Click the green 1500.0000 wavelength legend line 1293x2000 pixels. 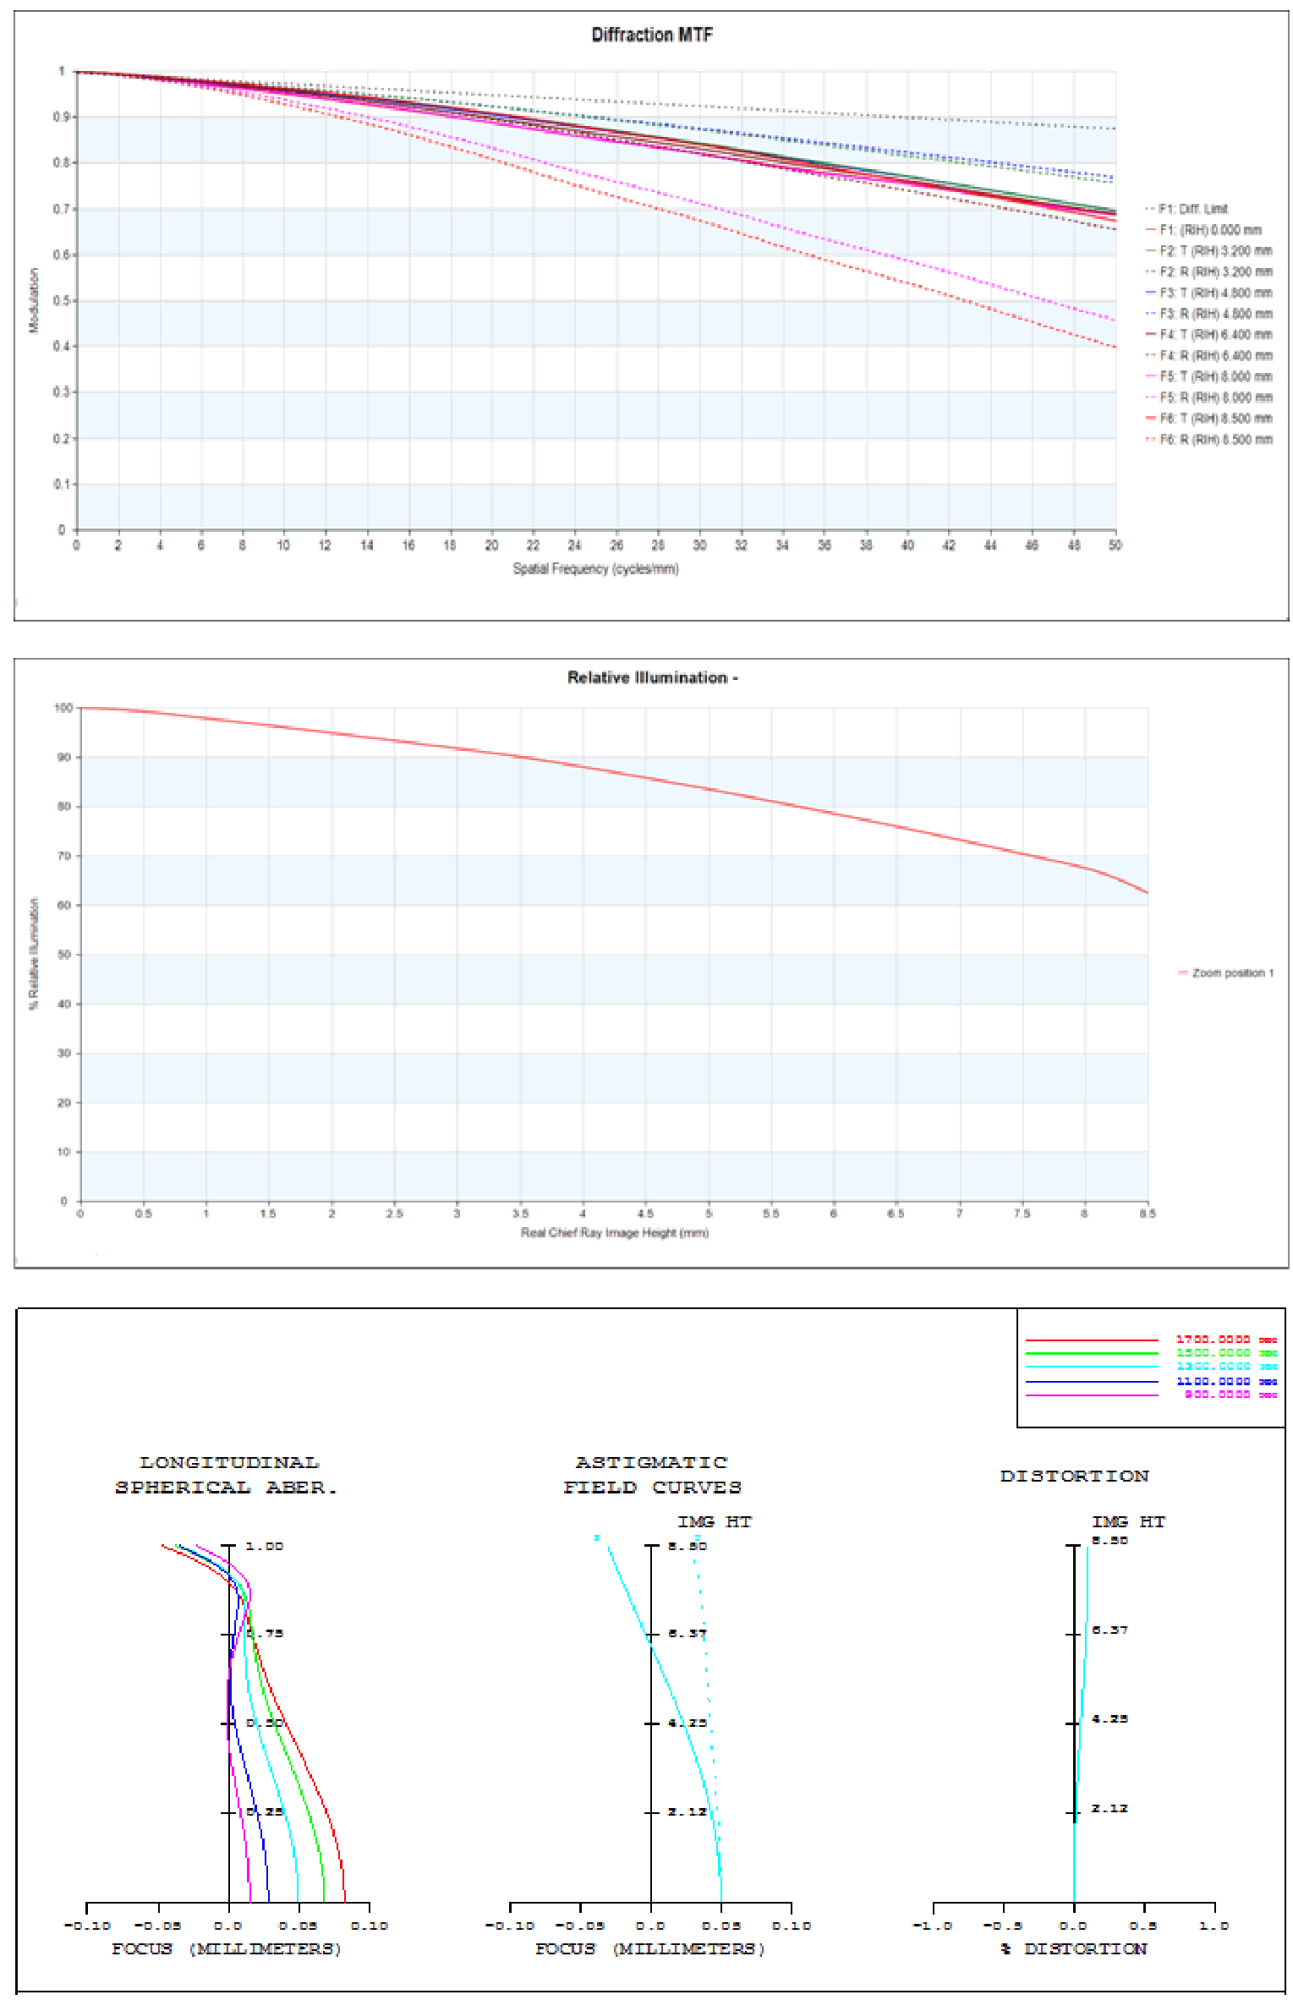(1091, 1353)
